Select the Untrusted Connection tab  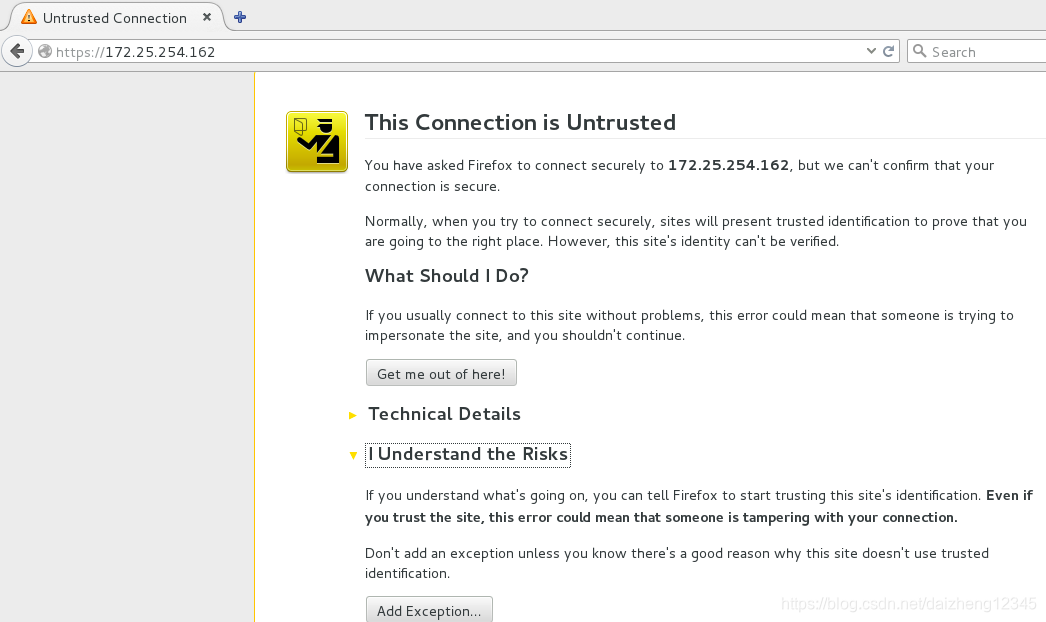point(117,17)
